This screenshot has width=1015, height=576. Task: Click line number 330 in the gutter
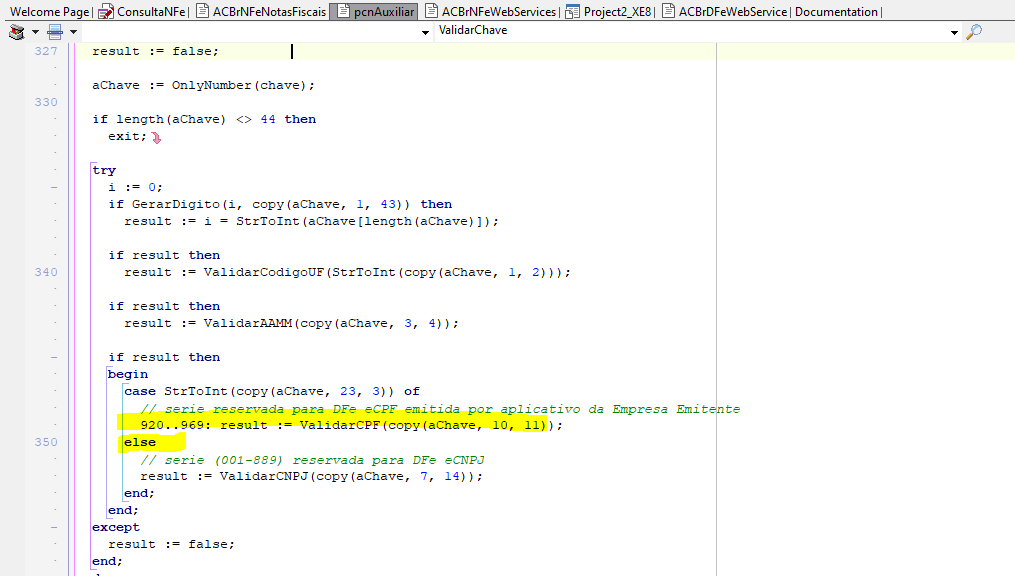click(46, 102)
